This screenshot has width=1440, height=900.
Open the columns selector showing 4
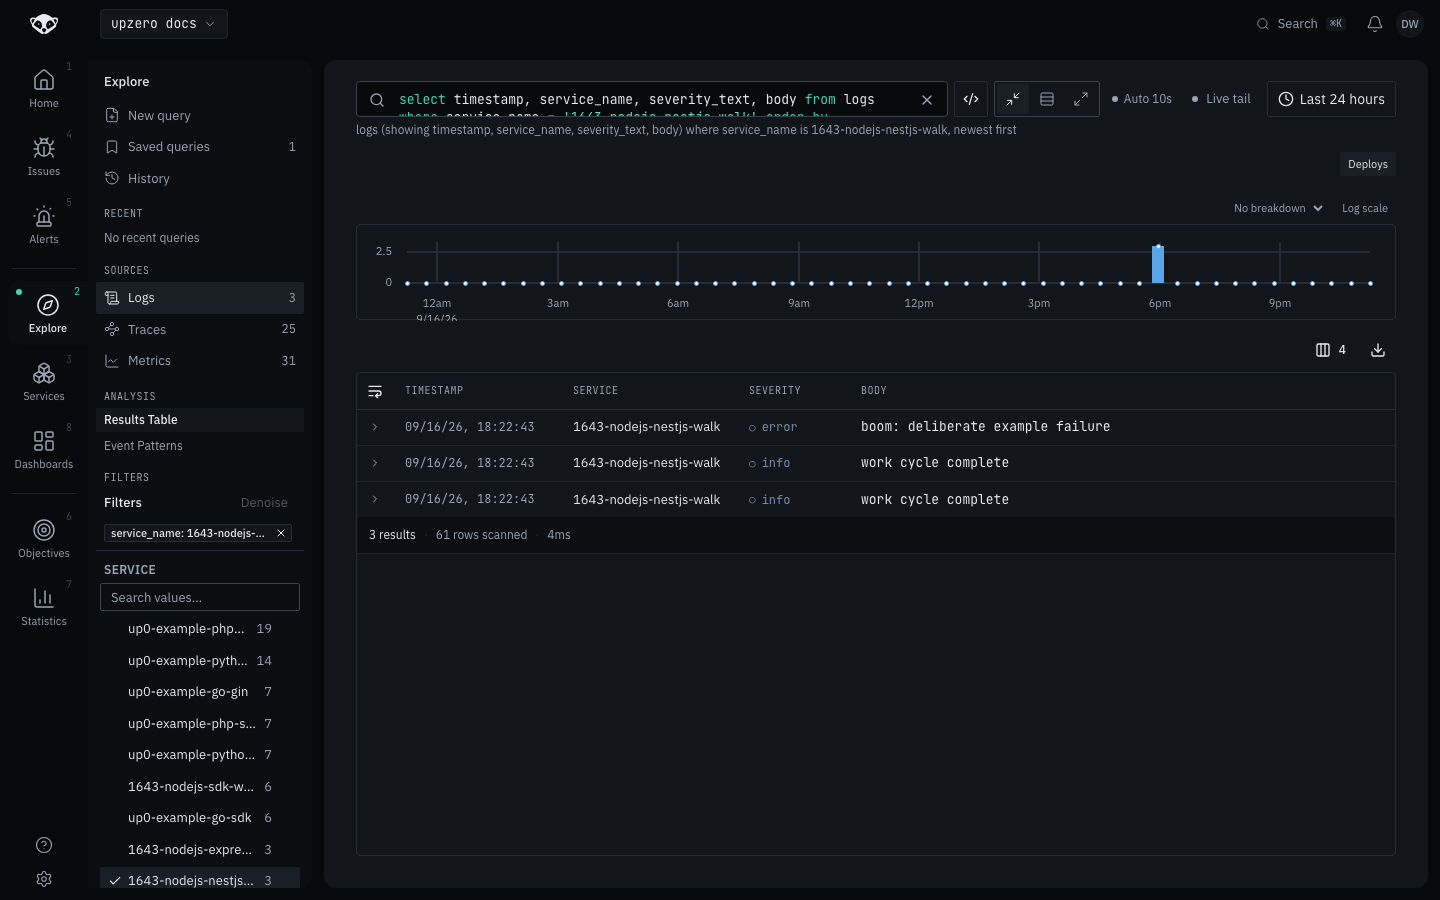(1331, 350)
